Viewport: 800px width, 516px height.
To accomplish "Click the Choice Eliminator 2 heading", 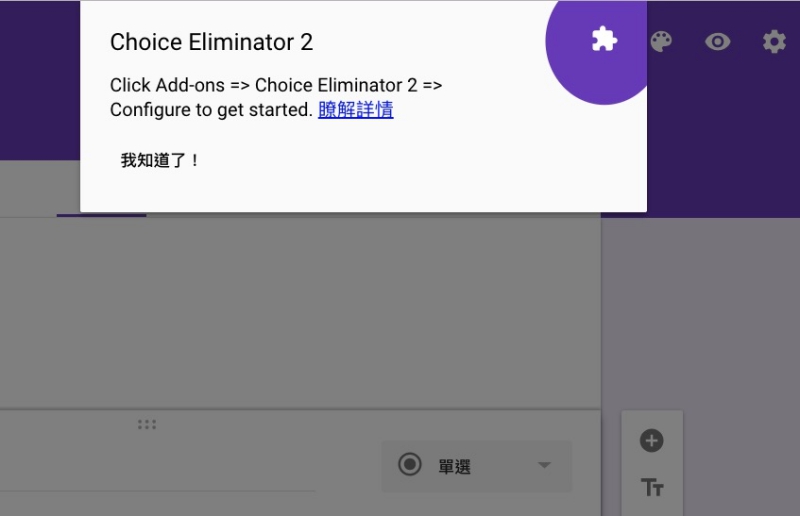I will pos(211,42).
